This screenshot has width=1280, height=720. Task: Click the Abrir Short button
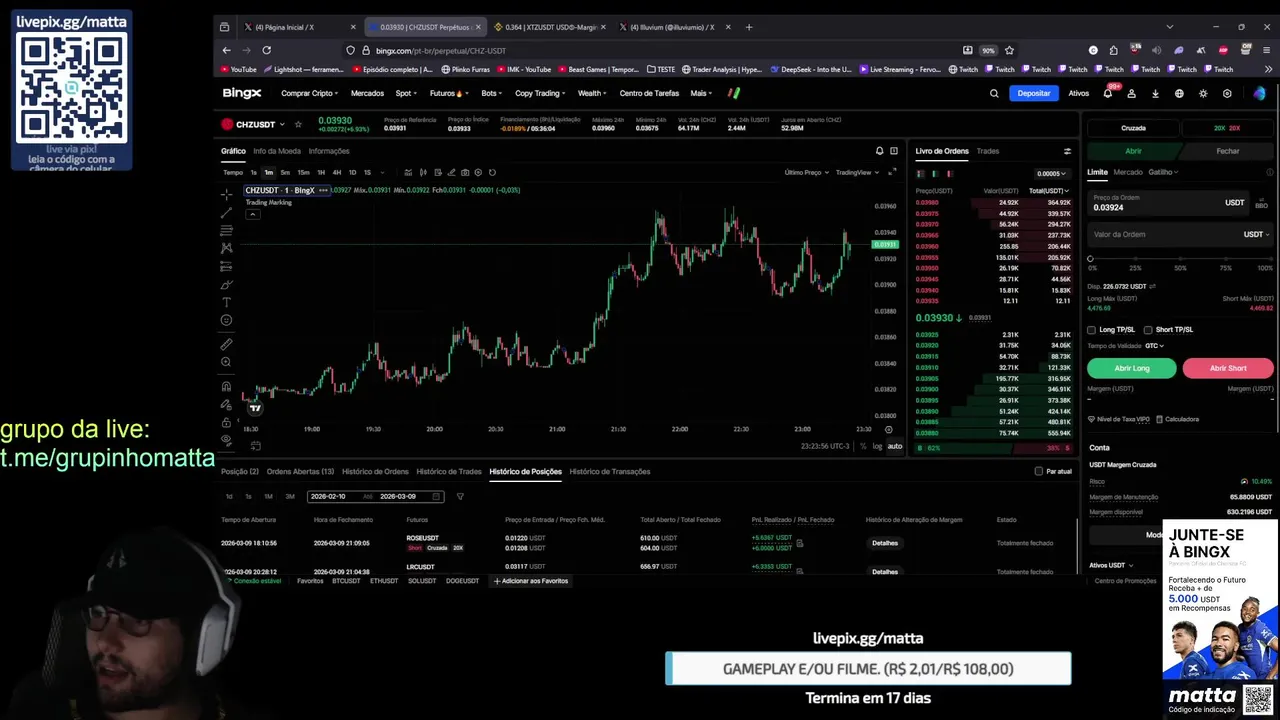coord(1228,368)
